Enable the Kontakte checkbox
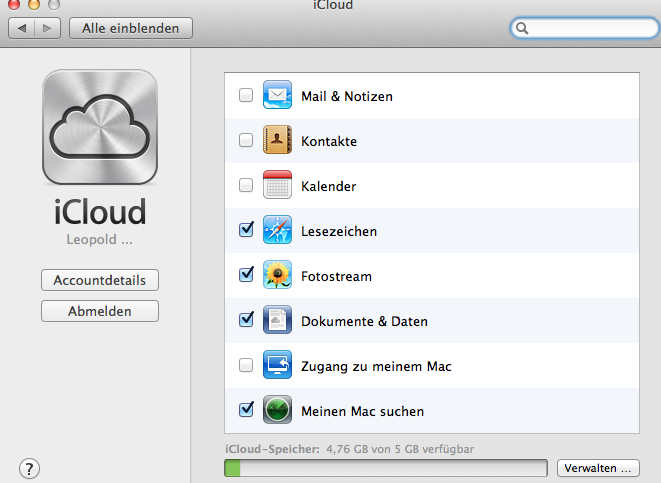661x483 pixels. 246,140
